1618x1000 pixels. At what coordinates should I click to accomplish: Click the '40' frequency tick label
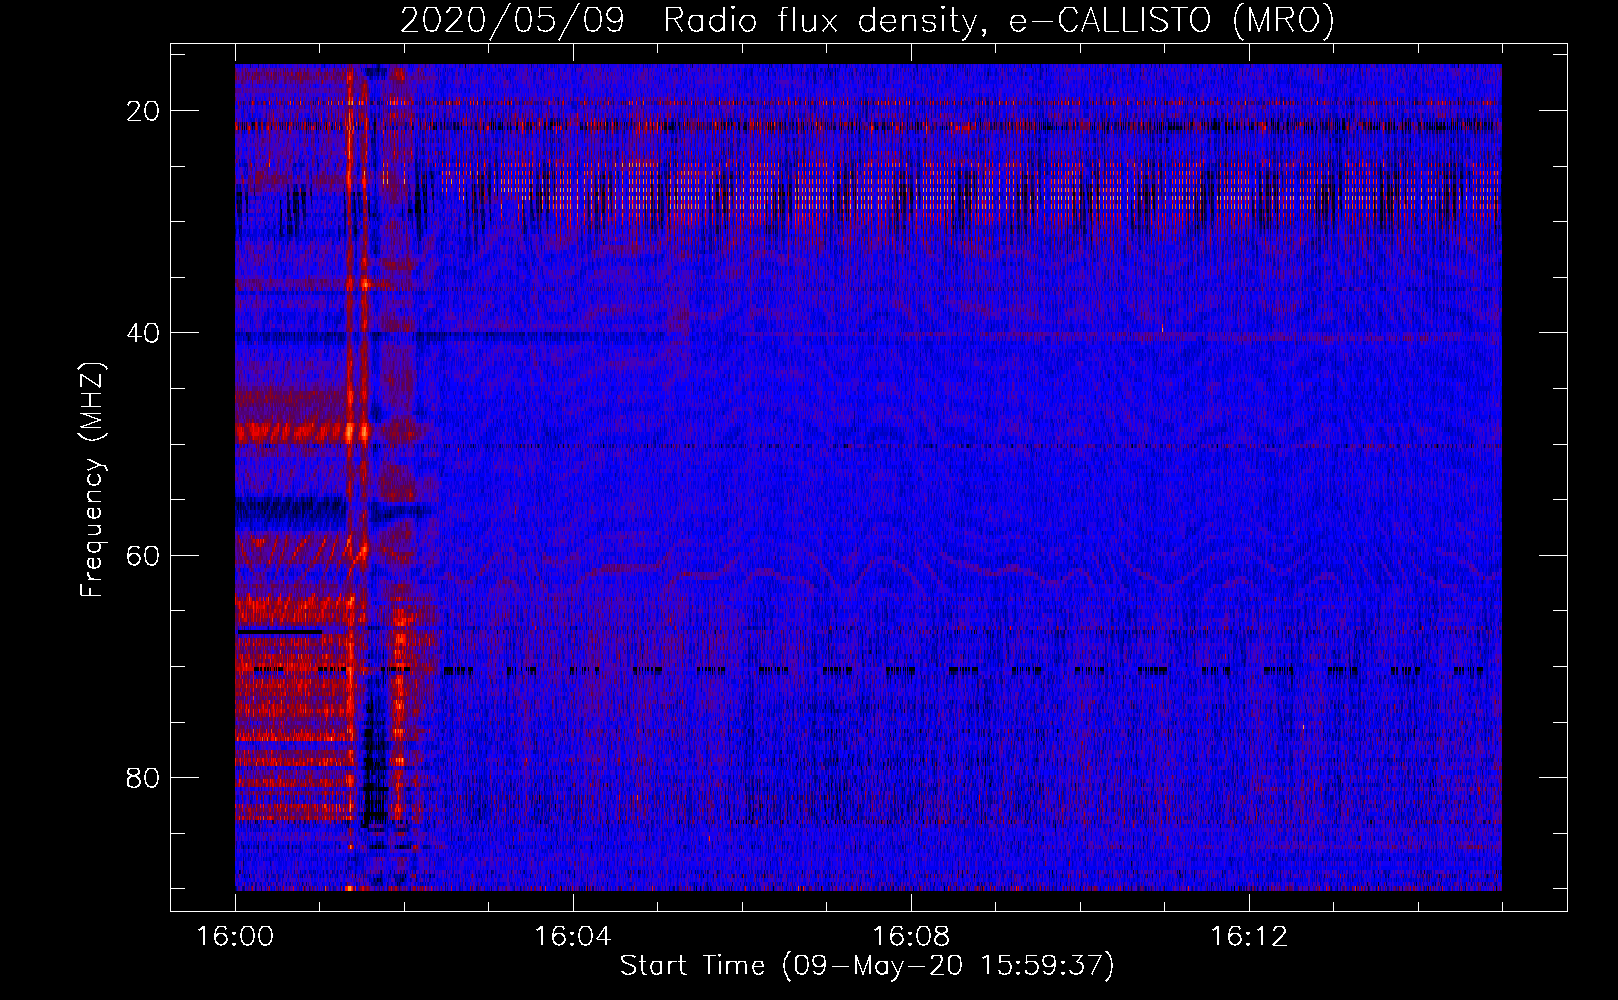143,333
